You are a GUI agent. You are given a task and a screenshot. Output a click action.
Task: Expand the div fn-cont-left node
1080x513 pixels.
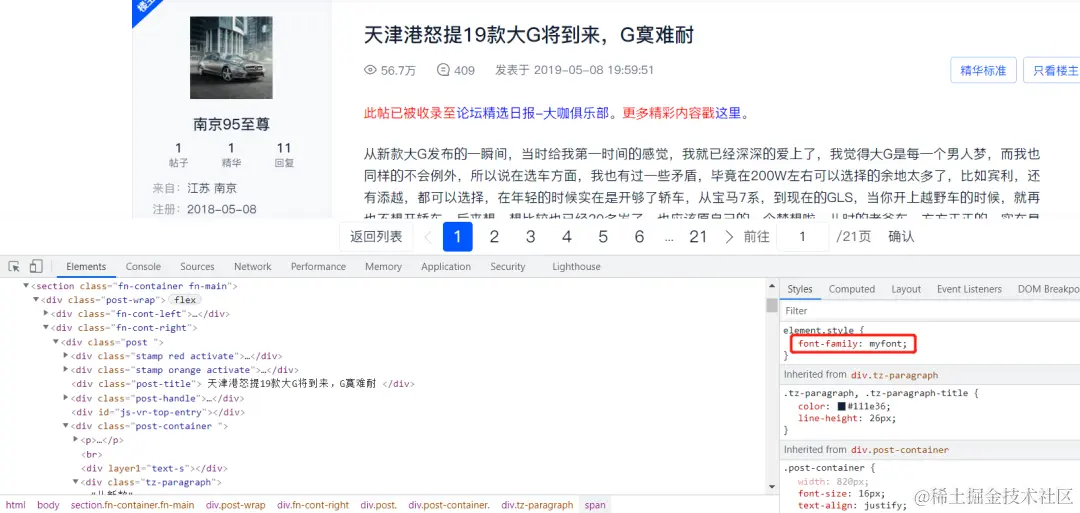[x=46, y=313]
